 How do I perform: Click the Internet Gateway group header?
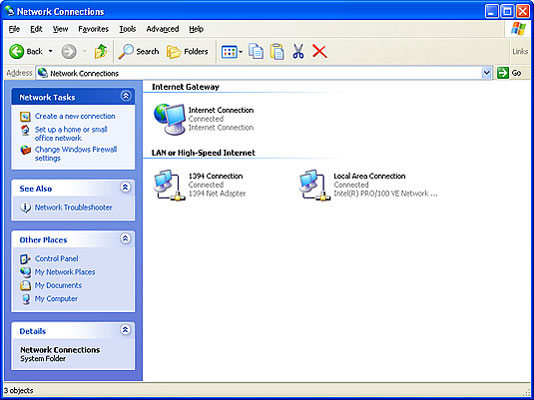coord(185,87)
